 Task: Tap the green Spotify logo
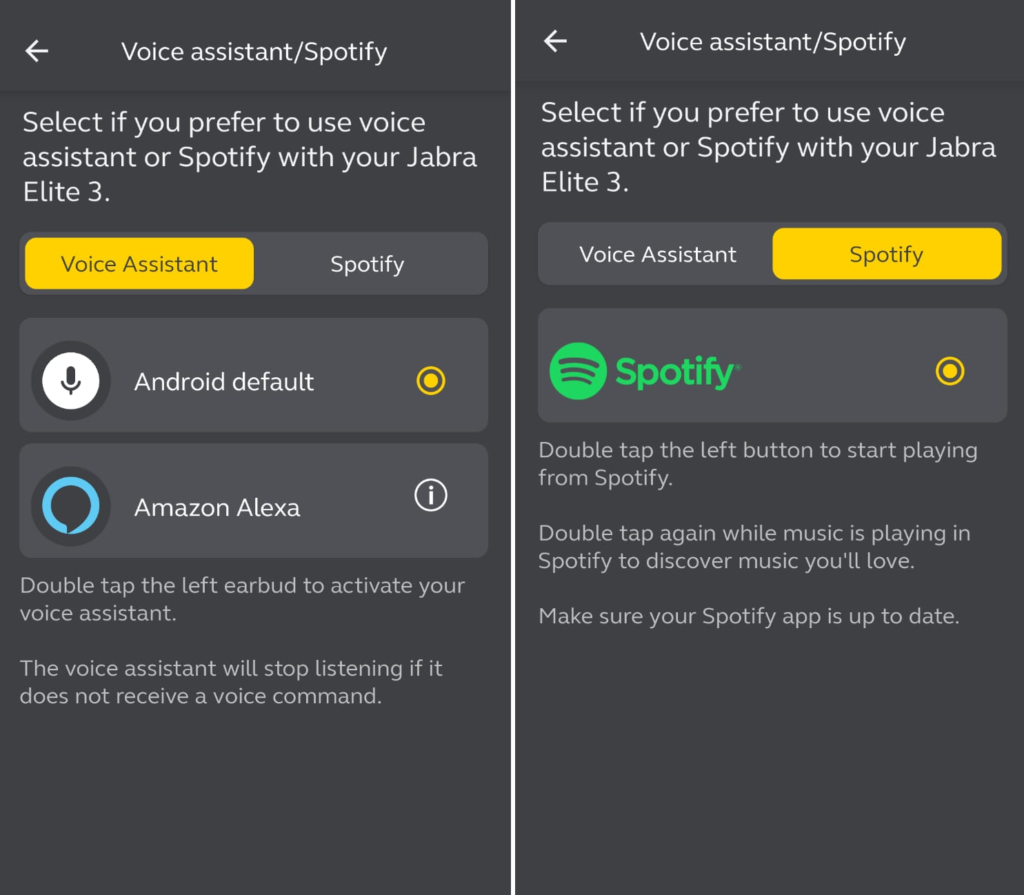(x=578, y=371)
